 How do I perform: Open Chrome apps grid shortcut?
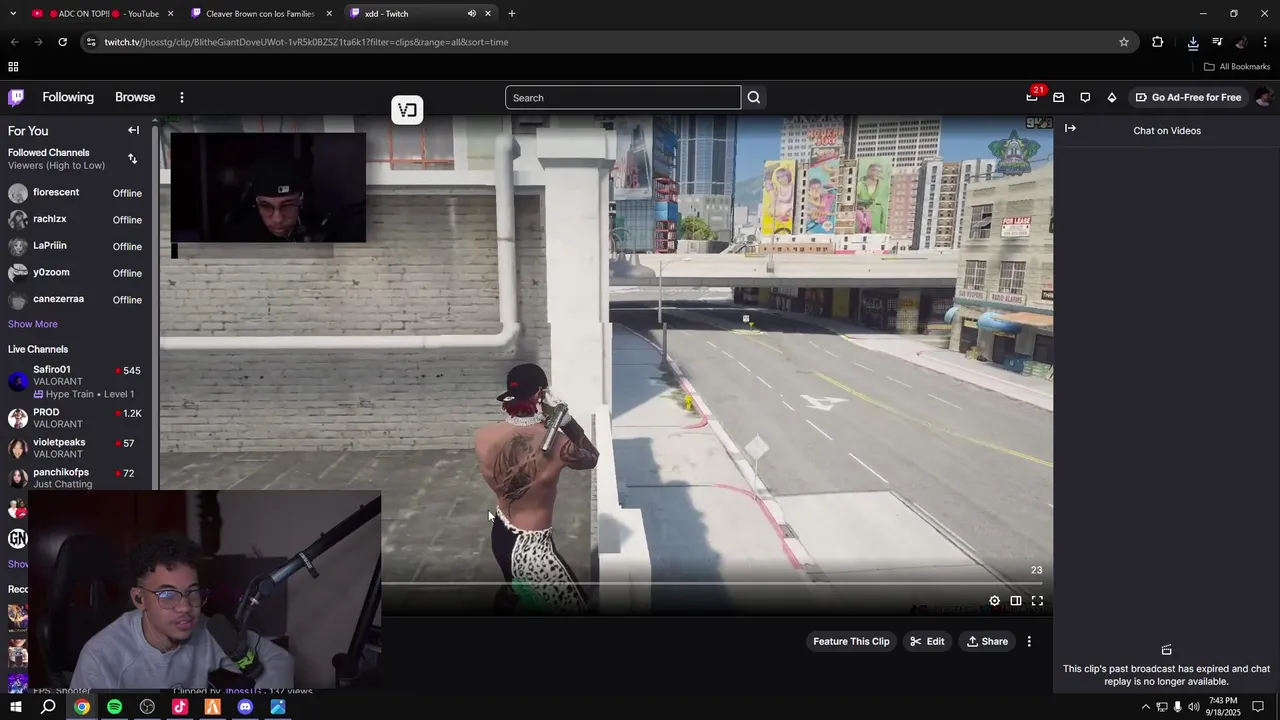click(x=13, y=67)
